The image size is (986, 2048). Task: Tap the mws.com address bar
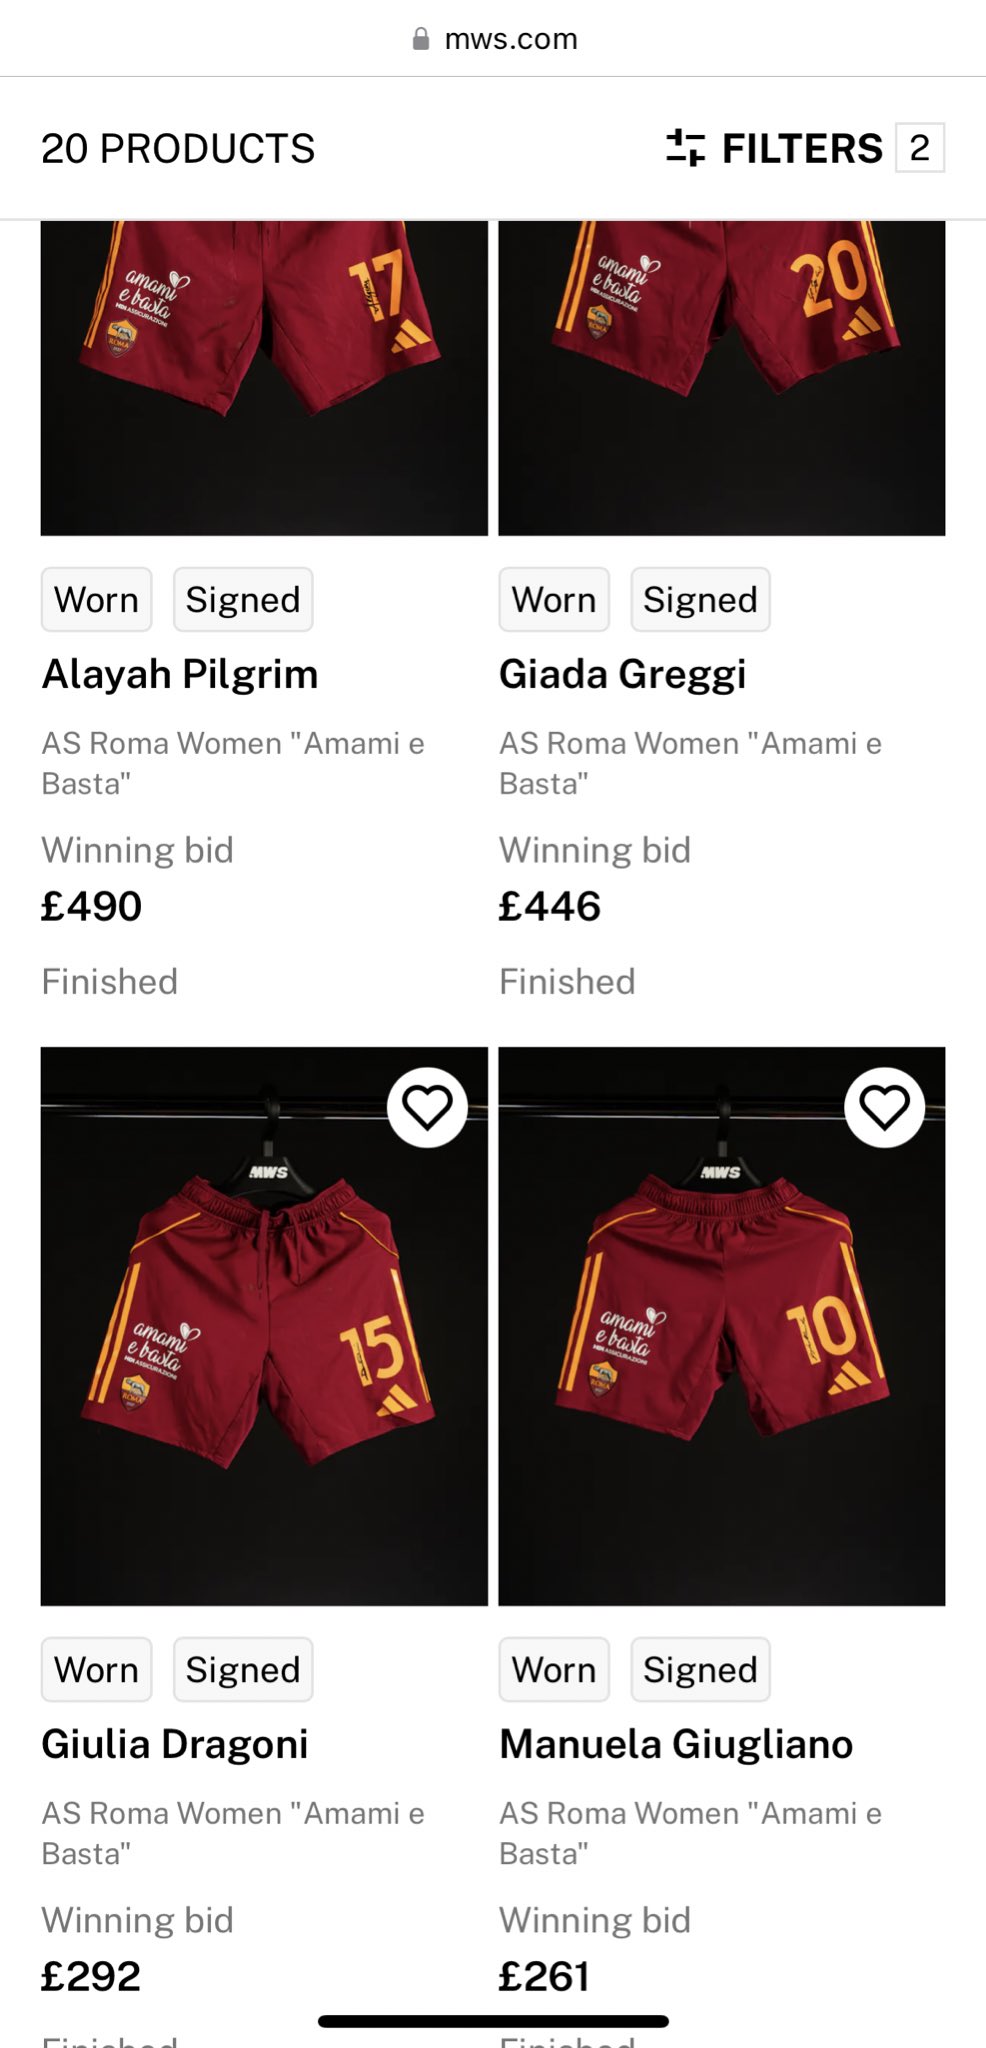[495, 39]
